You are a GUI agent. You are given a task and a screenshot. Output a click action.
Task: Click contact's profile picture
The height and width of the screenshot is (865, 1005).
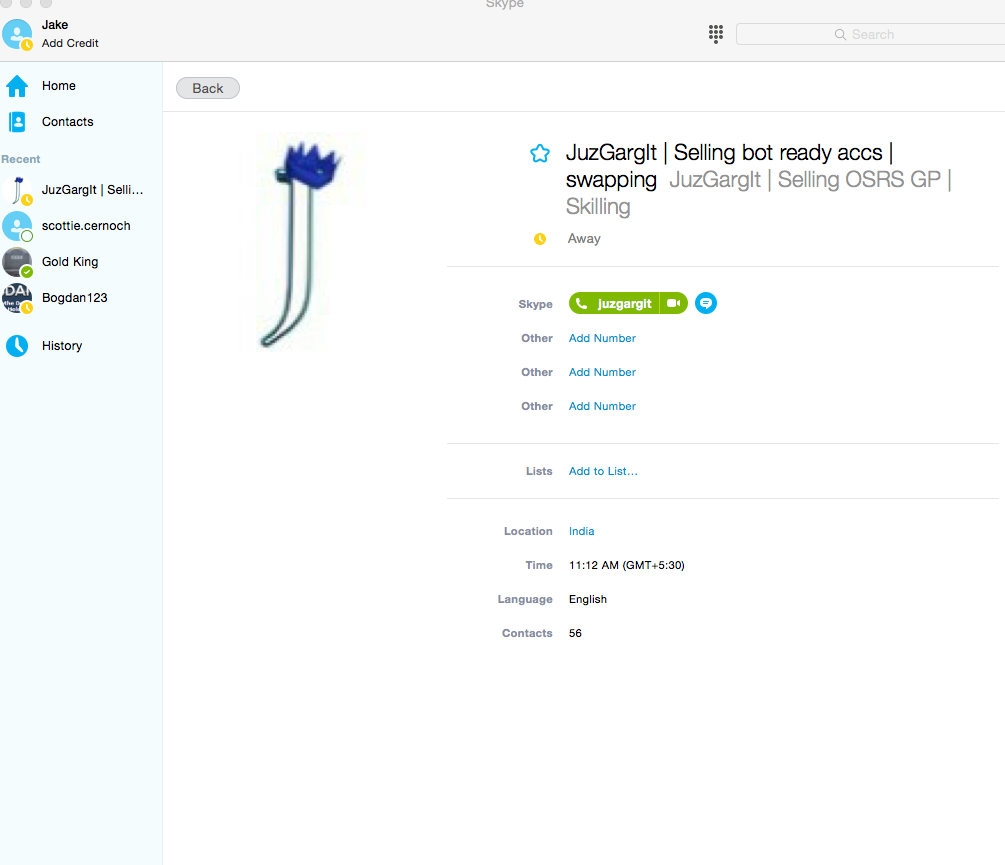303,242
